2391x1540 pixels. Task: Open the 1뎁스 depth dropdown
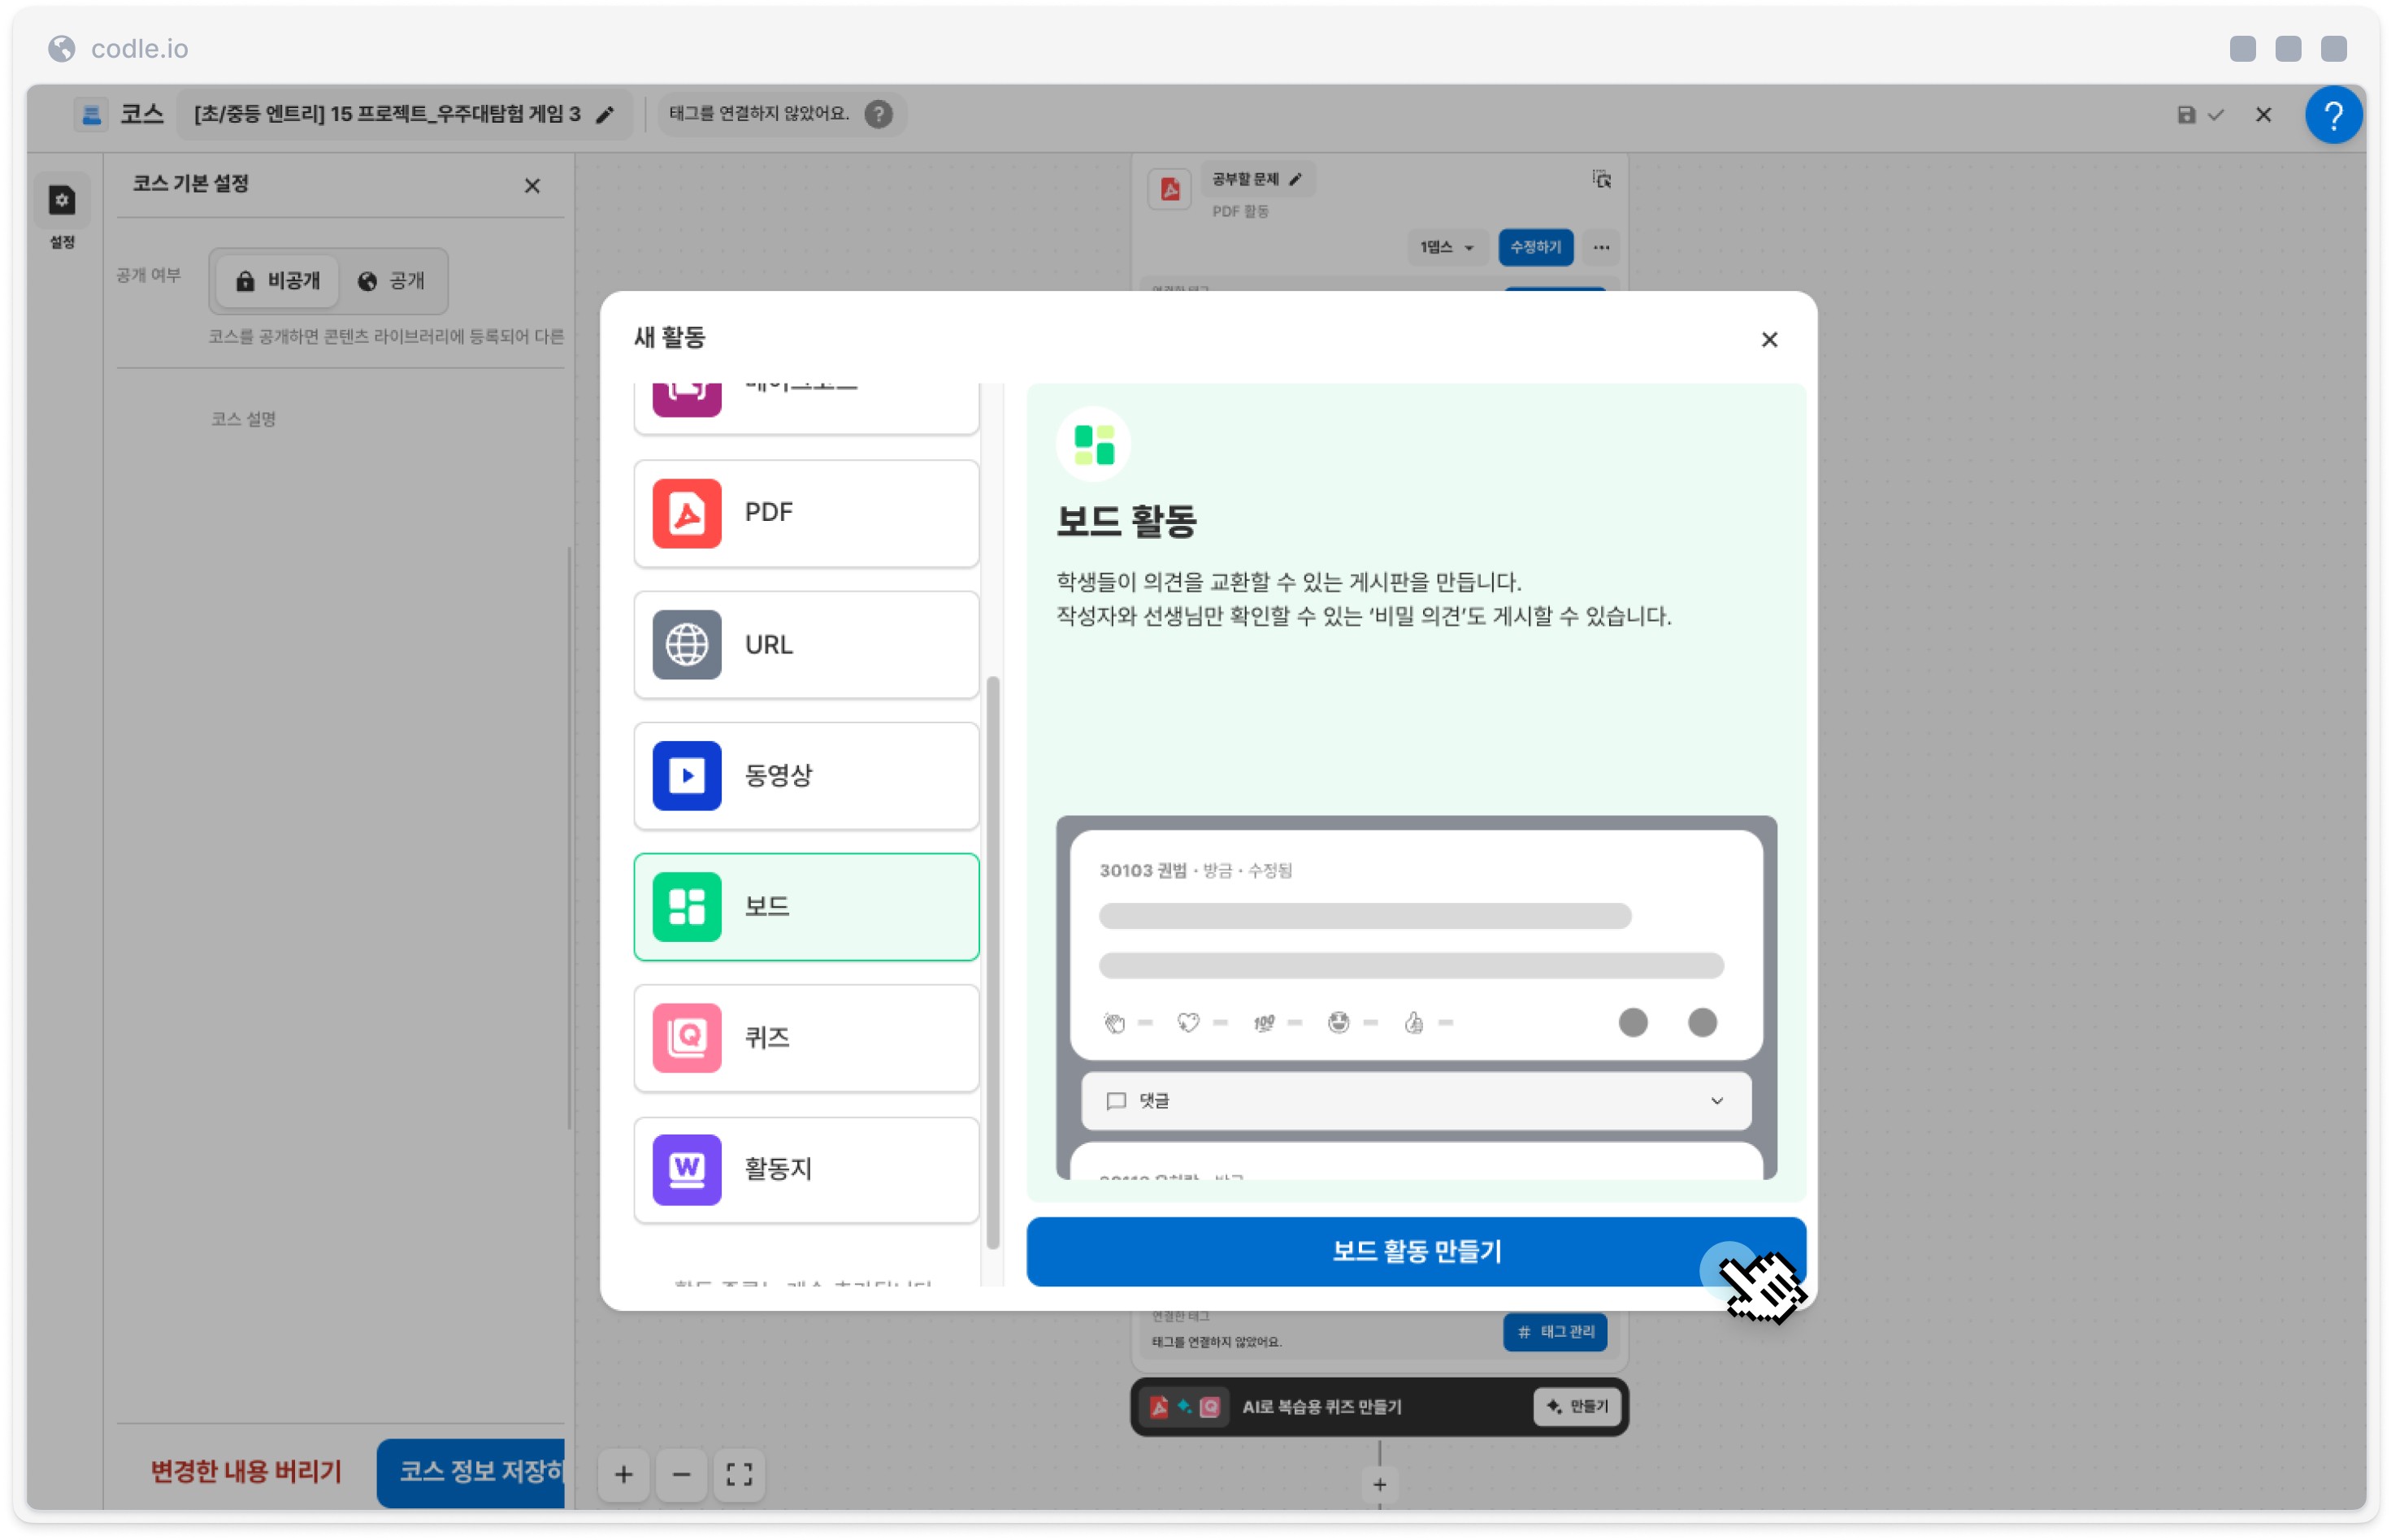[x=1446, y=247]
